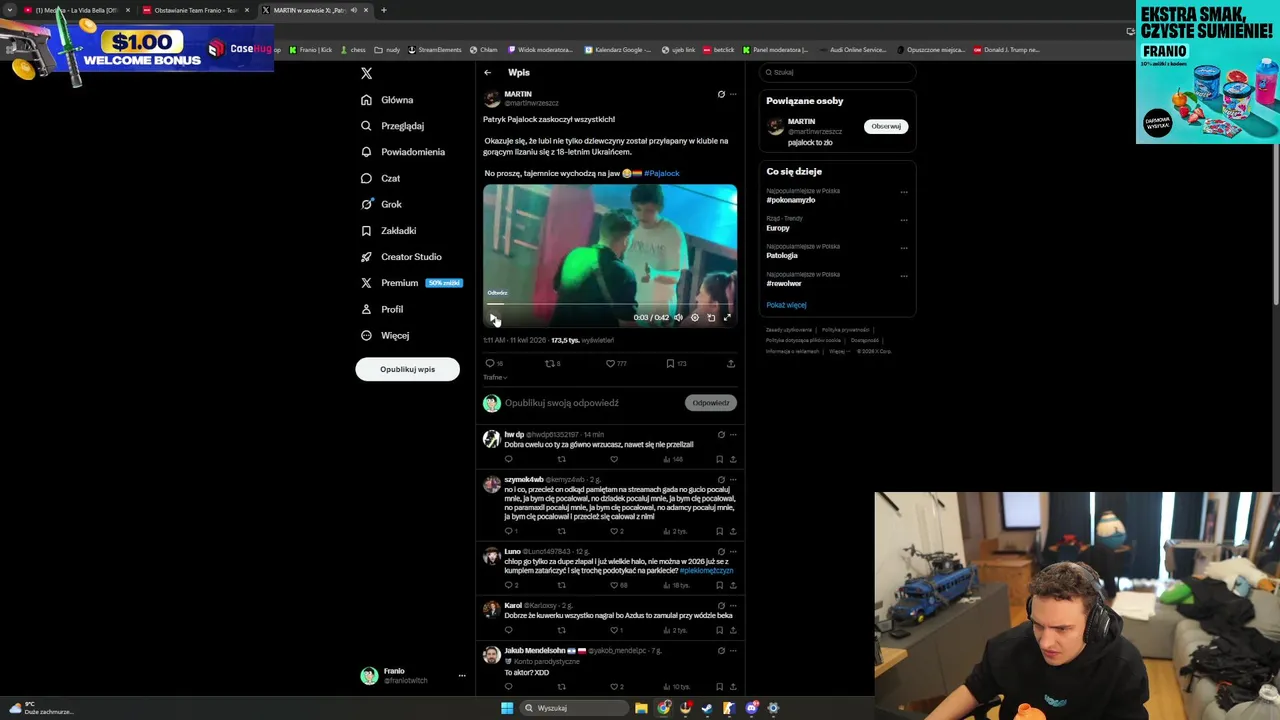Click the X search field Szukaj

tap(837, 72)
